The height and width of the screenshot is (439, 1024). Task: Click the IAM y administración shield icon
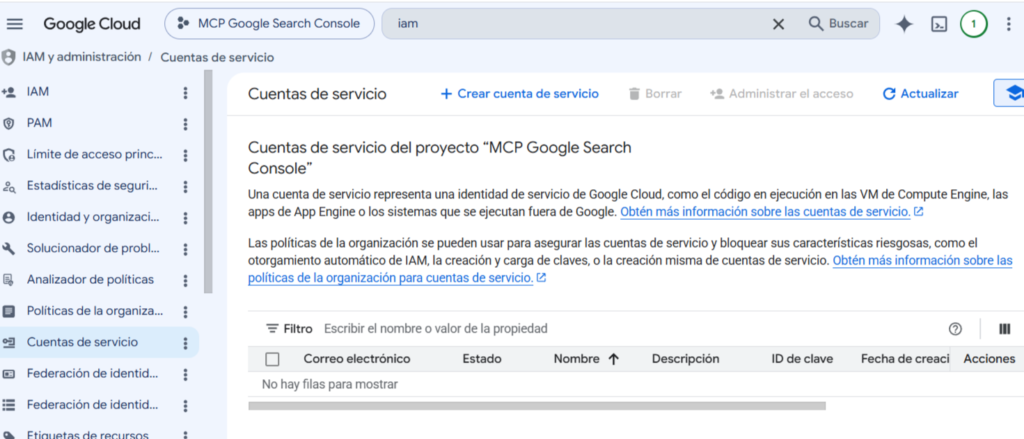8,57
